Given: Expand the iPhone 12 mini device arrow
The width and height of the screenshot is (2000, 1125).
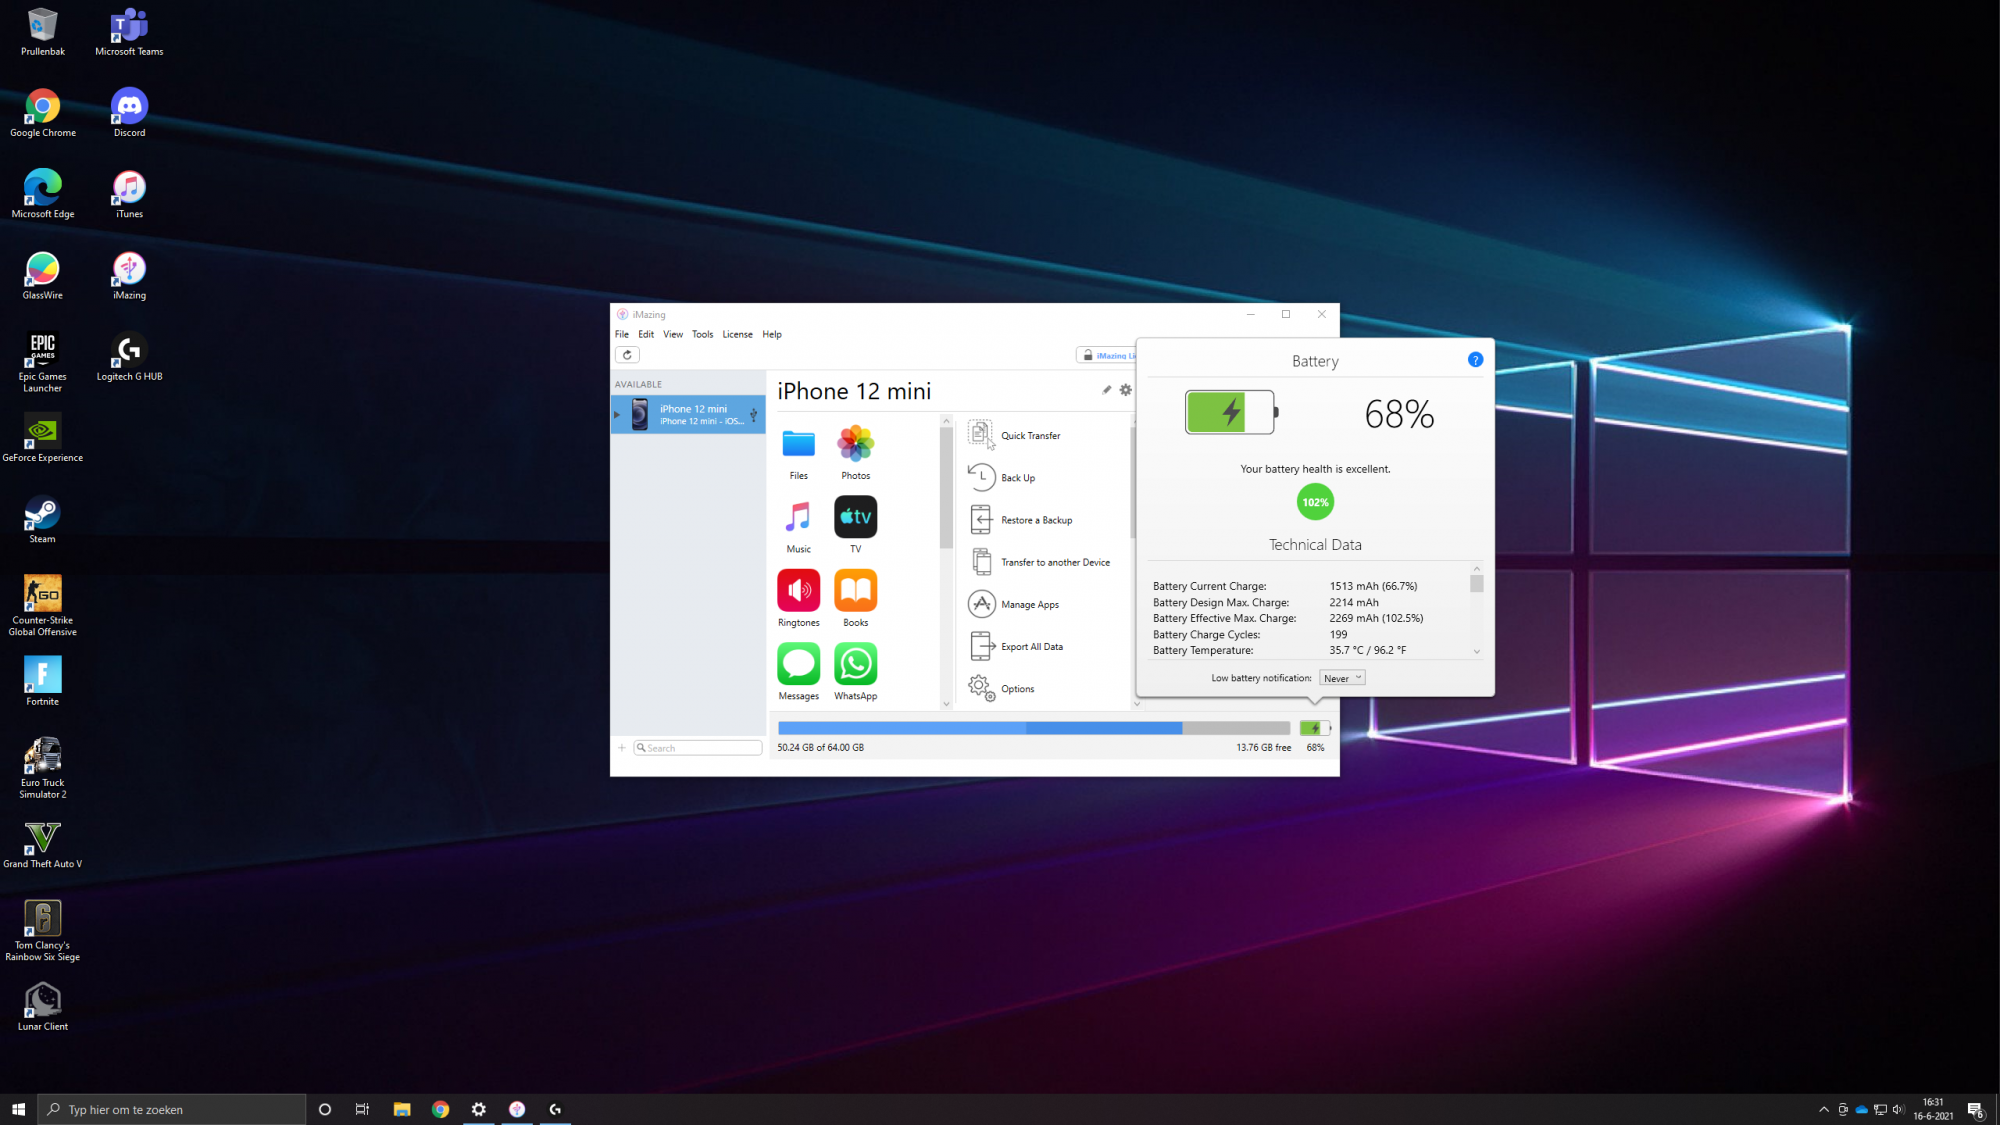Looking at the screenshot, I should (x=617, y=414).
